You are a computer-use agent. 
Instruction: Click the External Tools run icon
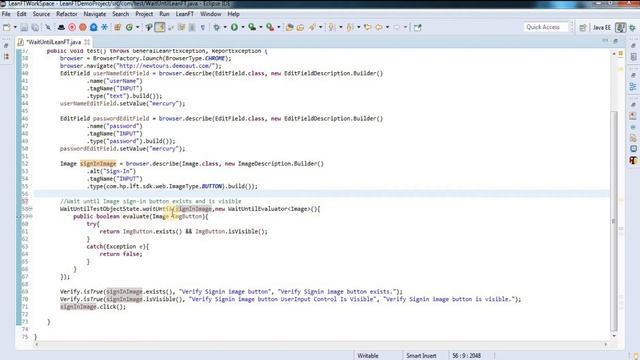[270, 27]
